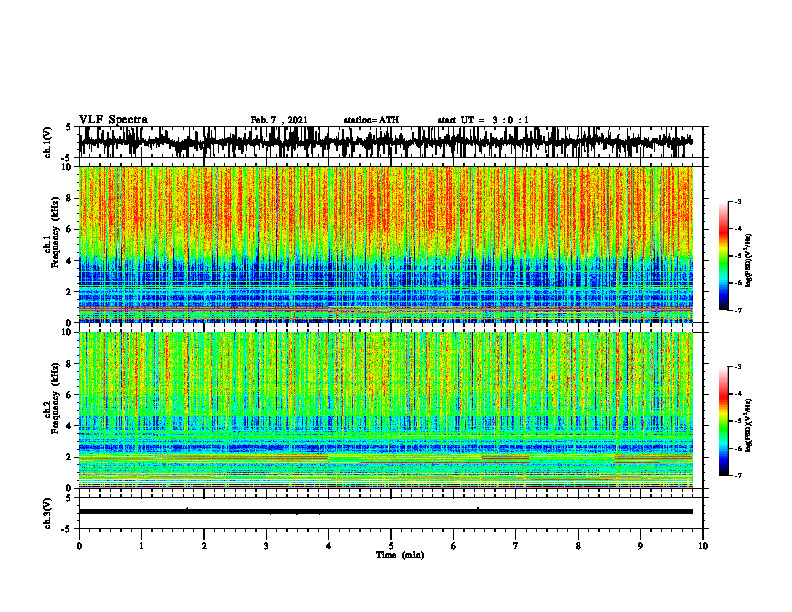
Task: Click the "station=ATH" header text
Action: tap(371, 120)
